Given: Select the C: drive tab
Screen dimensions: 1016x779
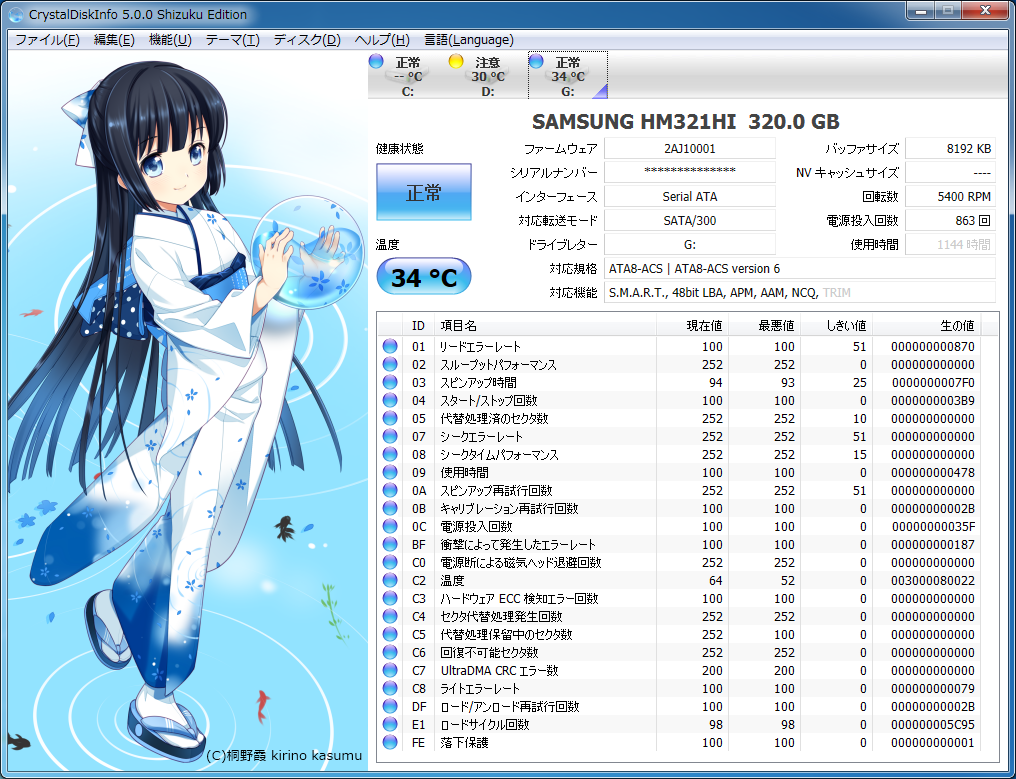Looking at the screenshot, I should (x=407, y=76).
